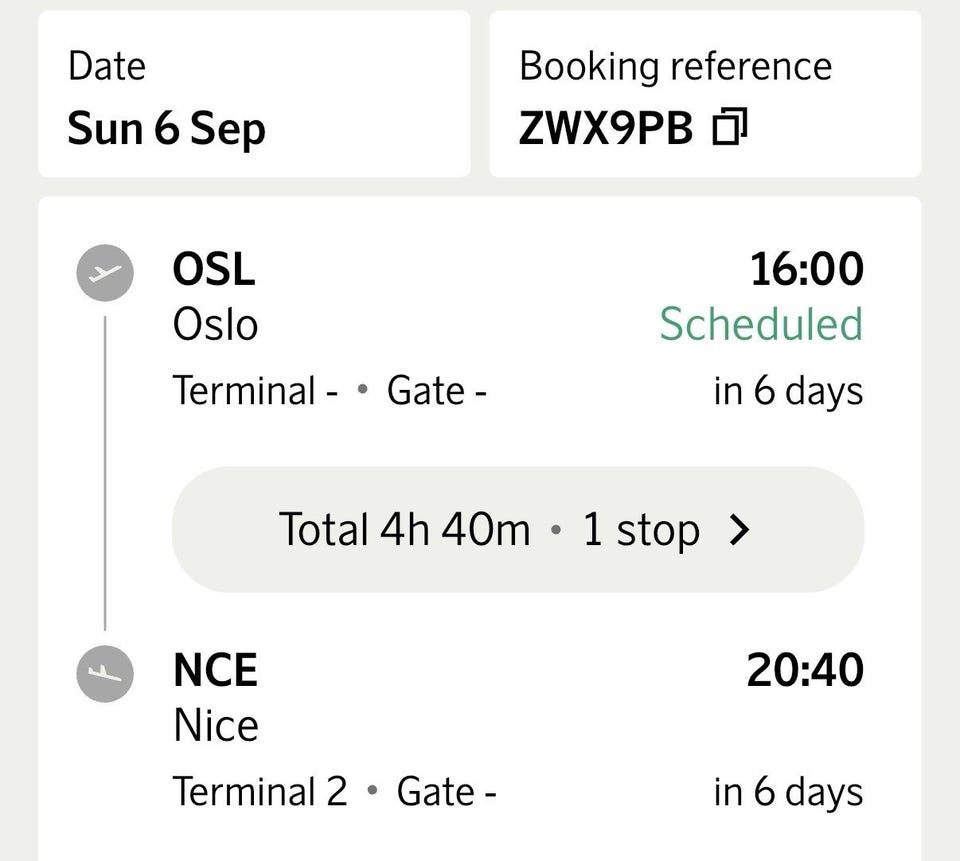
Task: Click the Oslo departure plane icon
Action: [x=105, y=273]
